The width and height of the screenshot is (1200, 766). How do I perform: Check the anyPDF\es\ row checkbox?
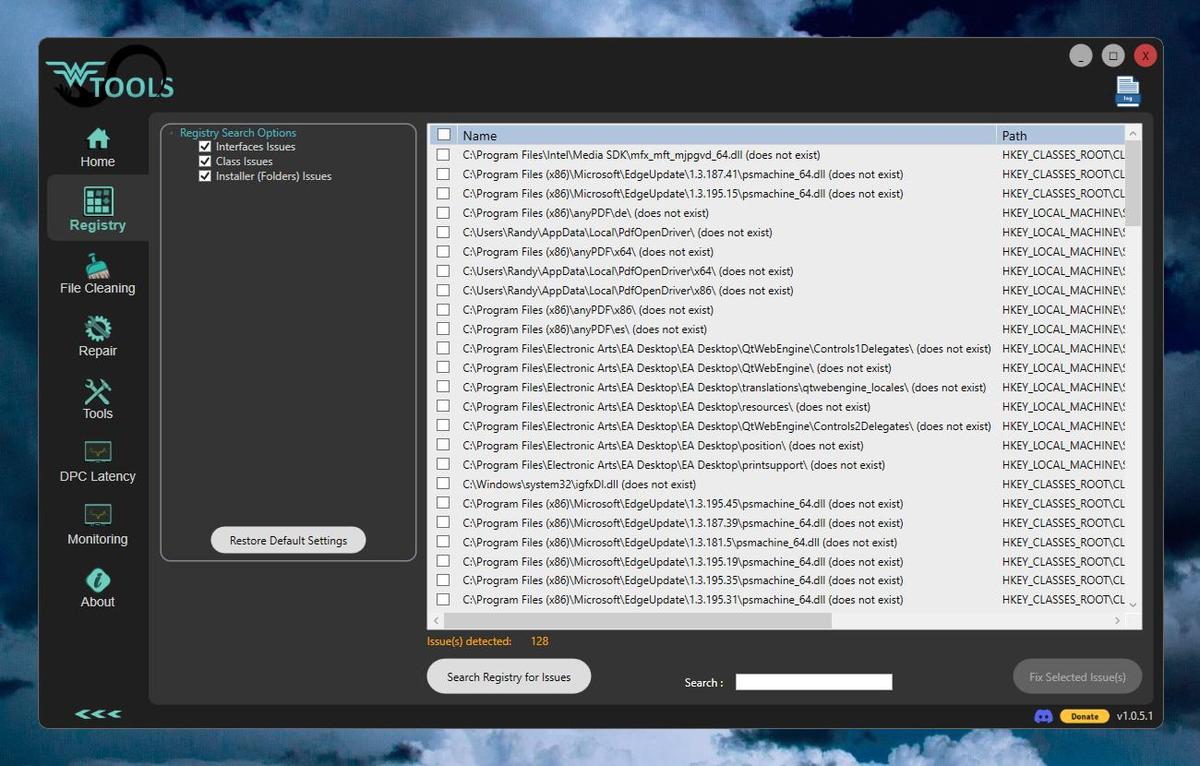(443, 329)
